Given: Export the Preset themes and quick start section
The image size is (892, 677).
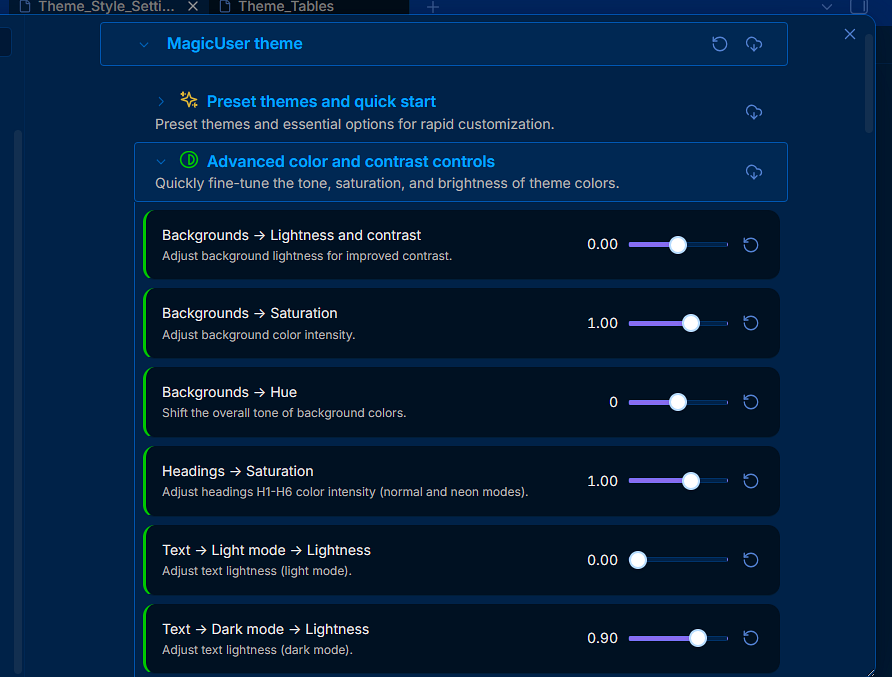Looking at the screenshot, I should pos(754,112).
